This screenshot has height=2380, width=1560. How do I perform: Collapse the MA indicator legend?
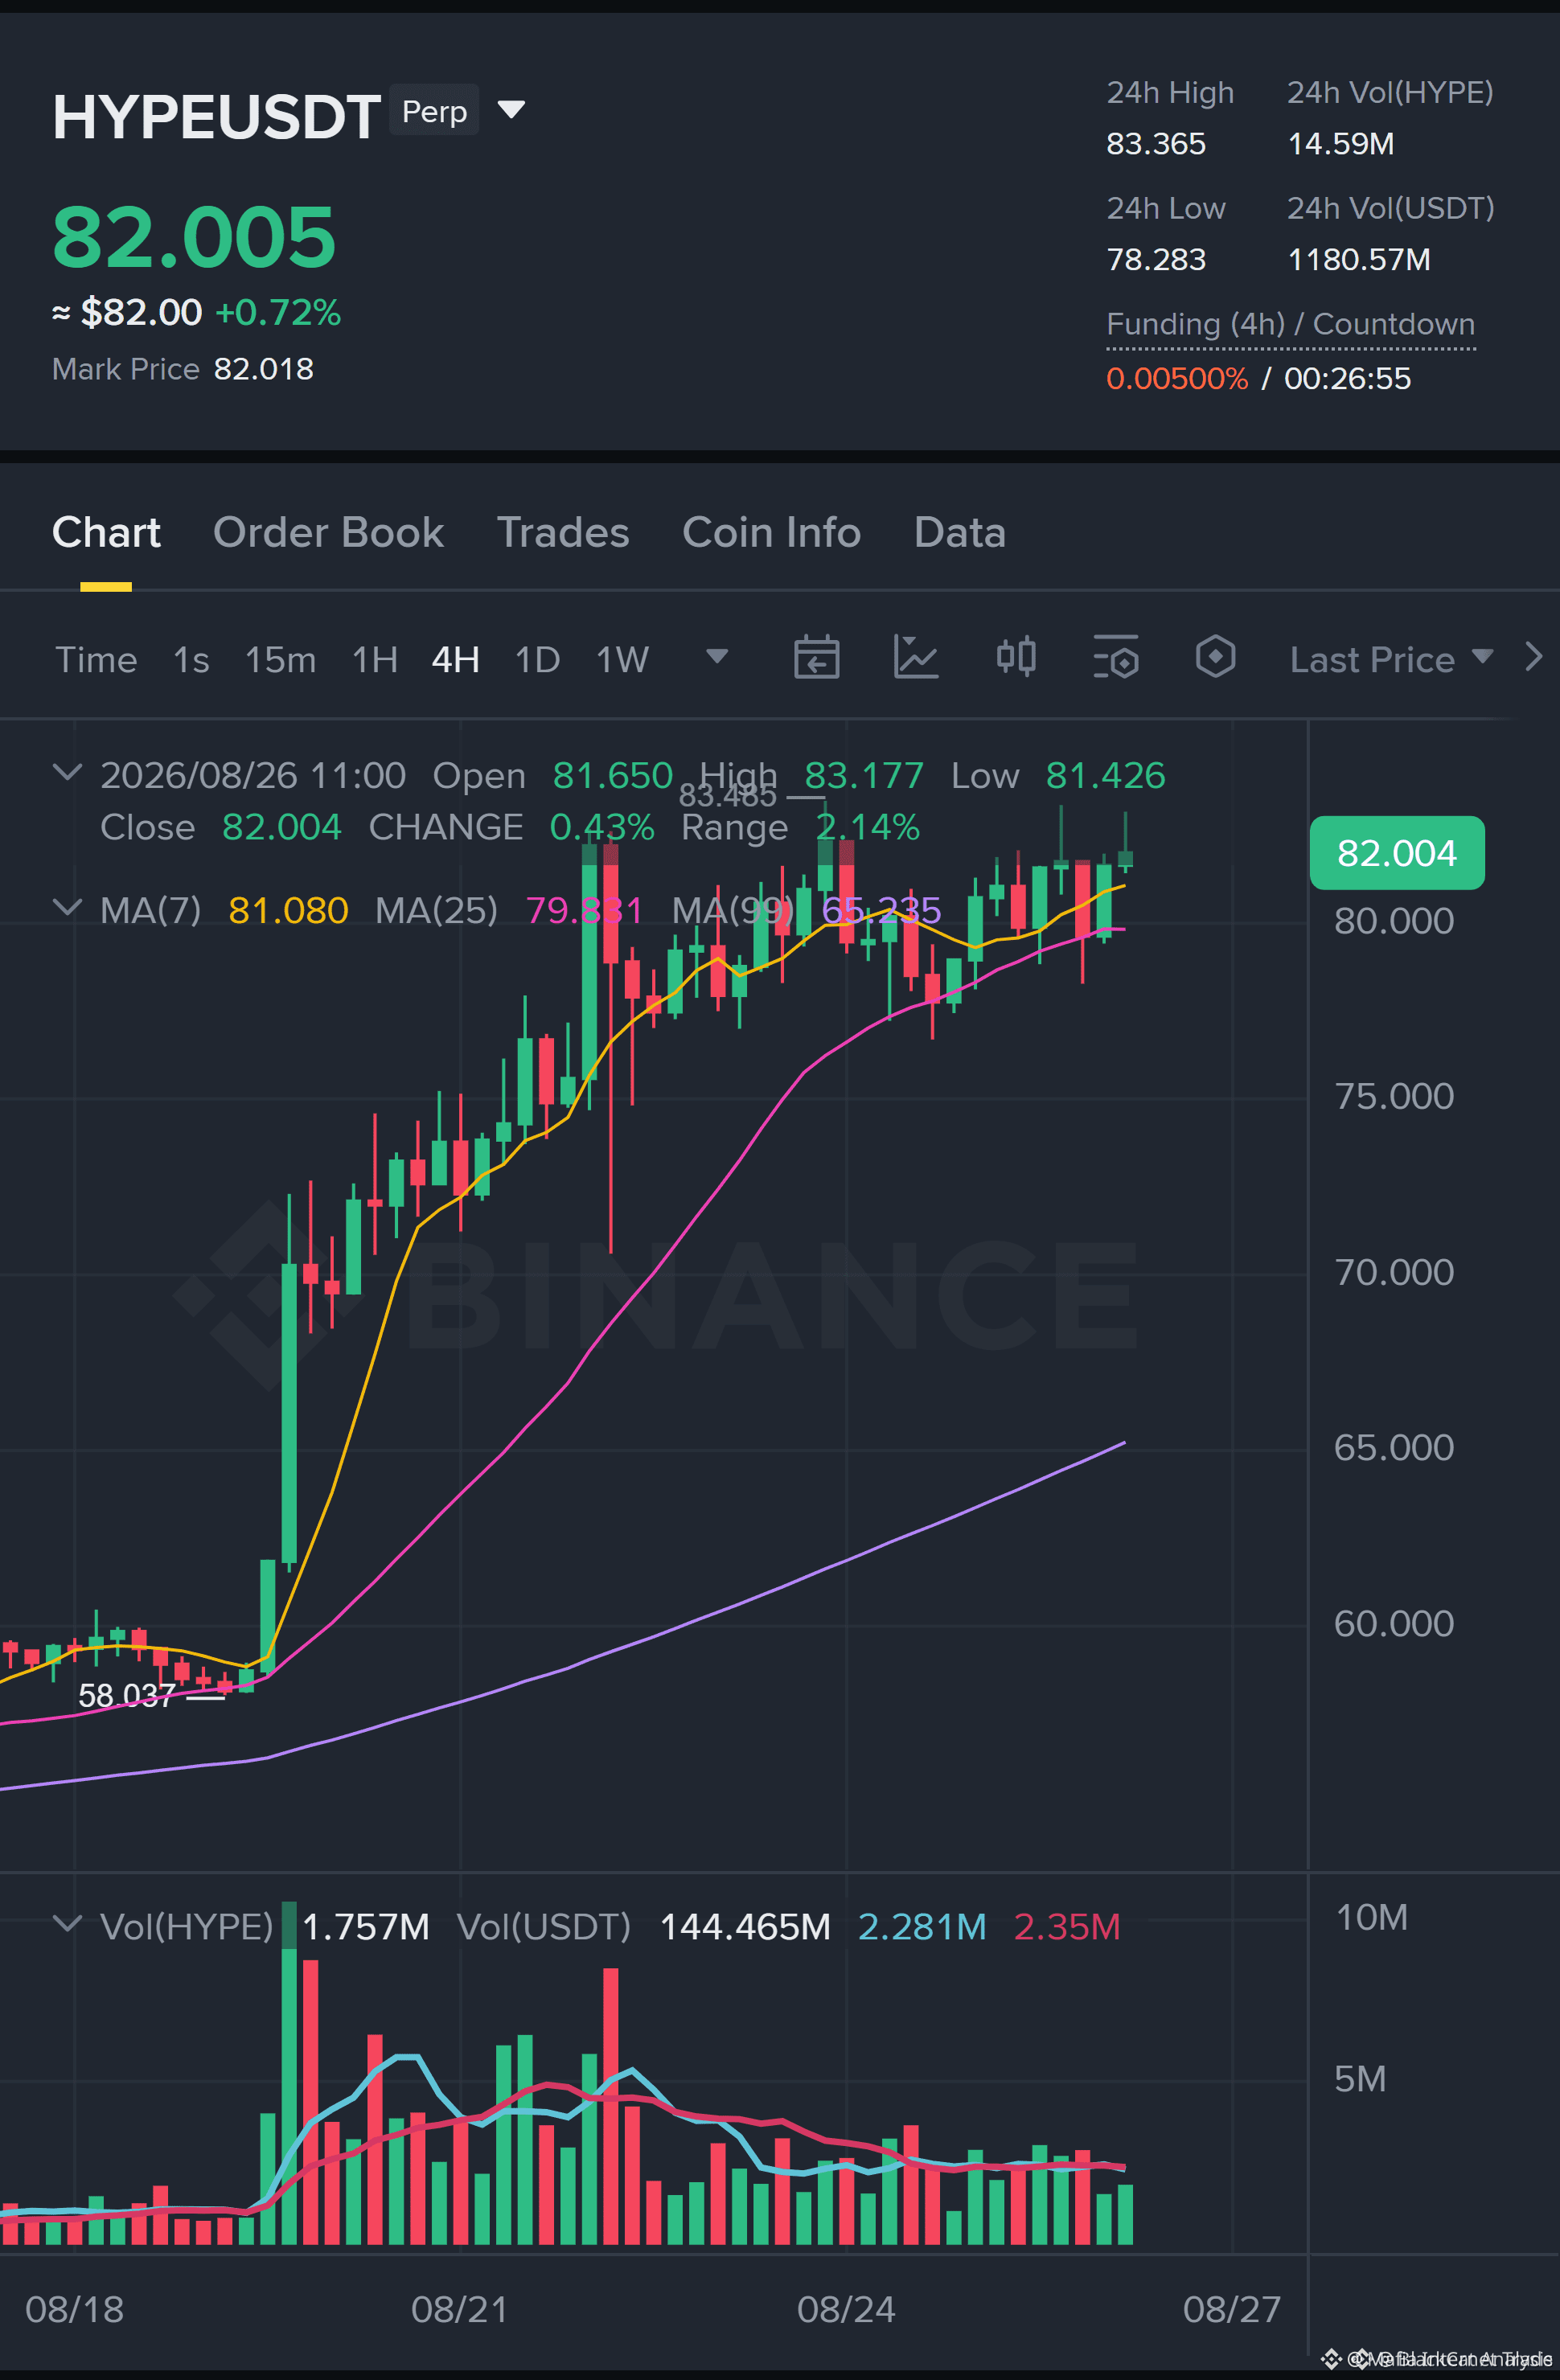point(67,907)
